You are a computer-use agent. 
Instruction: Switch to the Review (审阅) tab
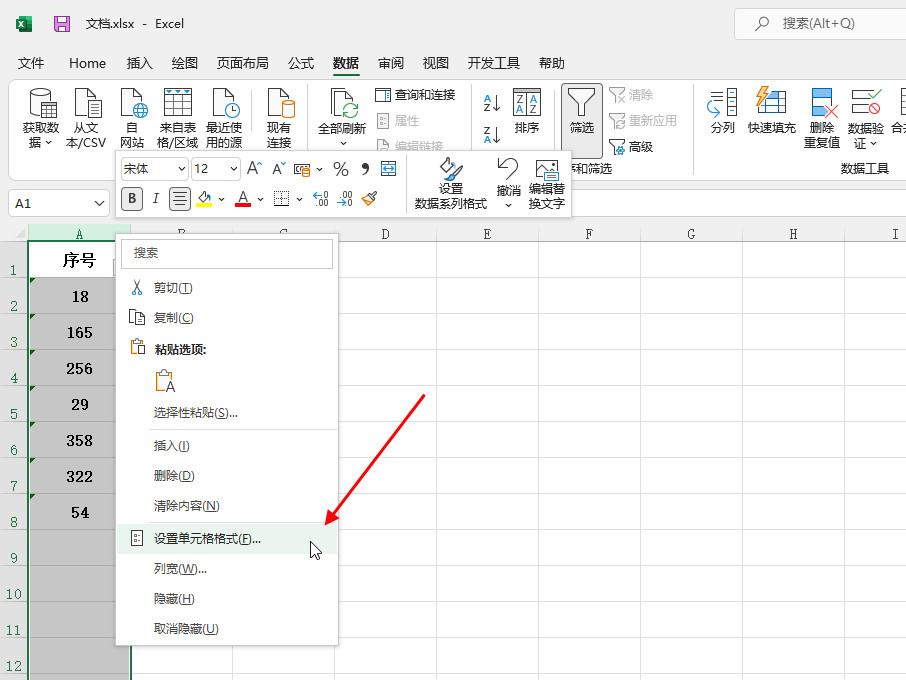click(x=391, y=63)
